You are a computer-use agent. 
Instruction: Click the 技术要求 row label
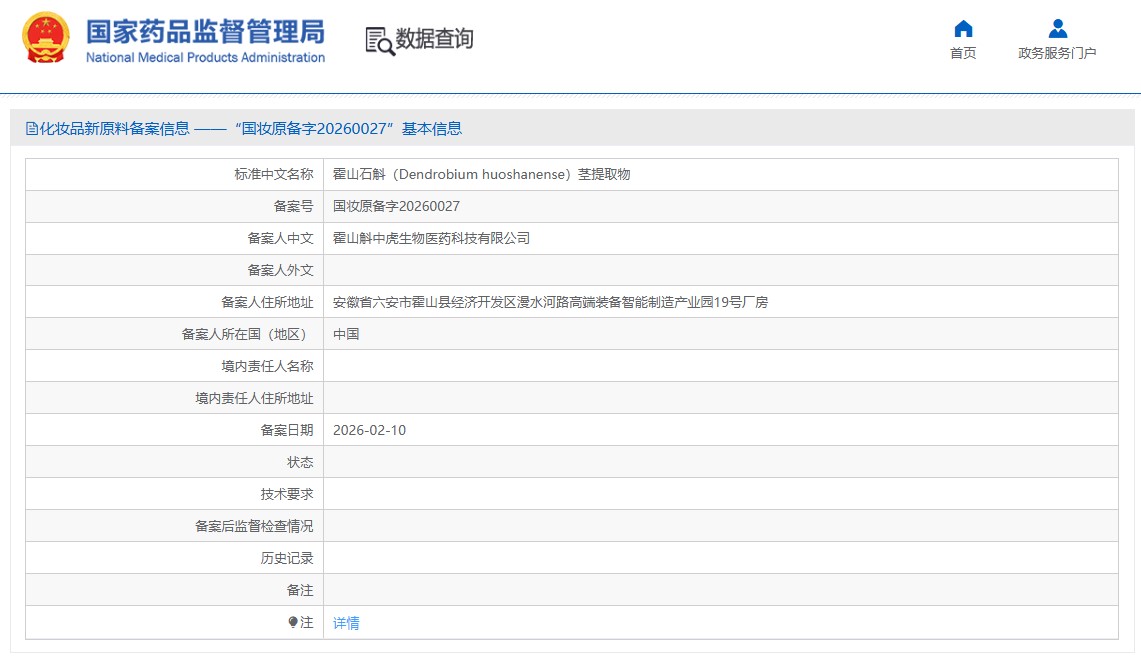pyautogui.click(x=287, y=494)
